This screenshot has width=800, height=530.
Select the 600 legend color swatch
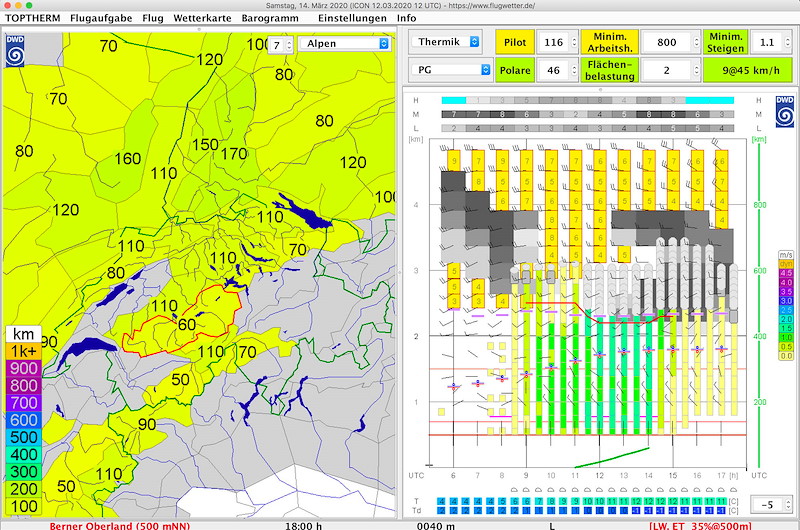(x=24, y=420)
